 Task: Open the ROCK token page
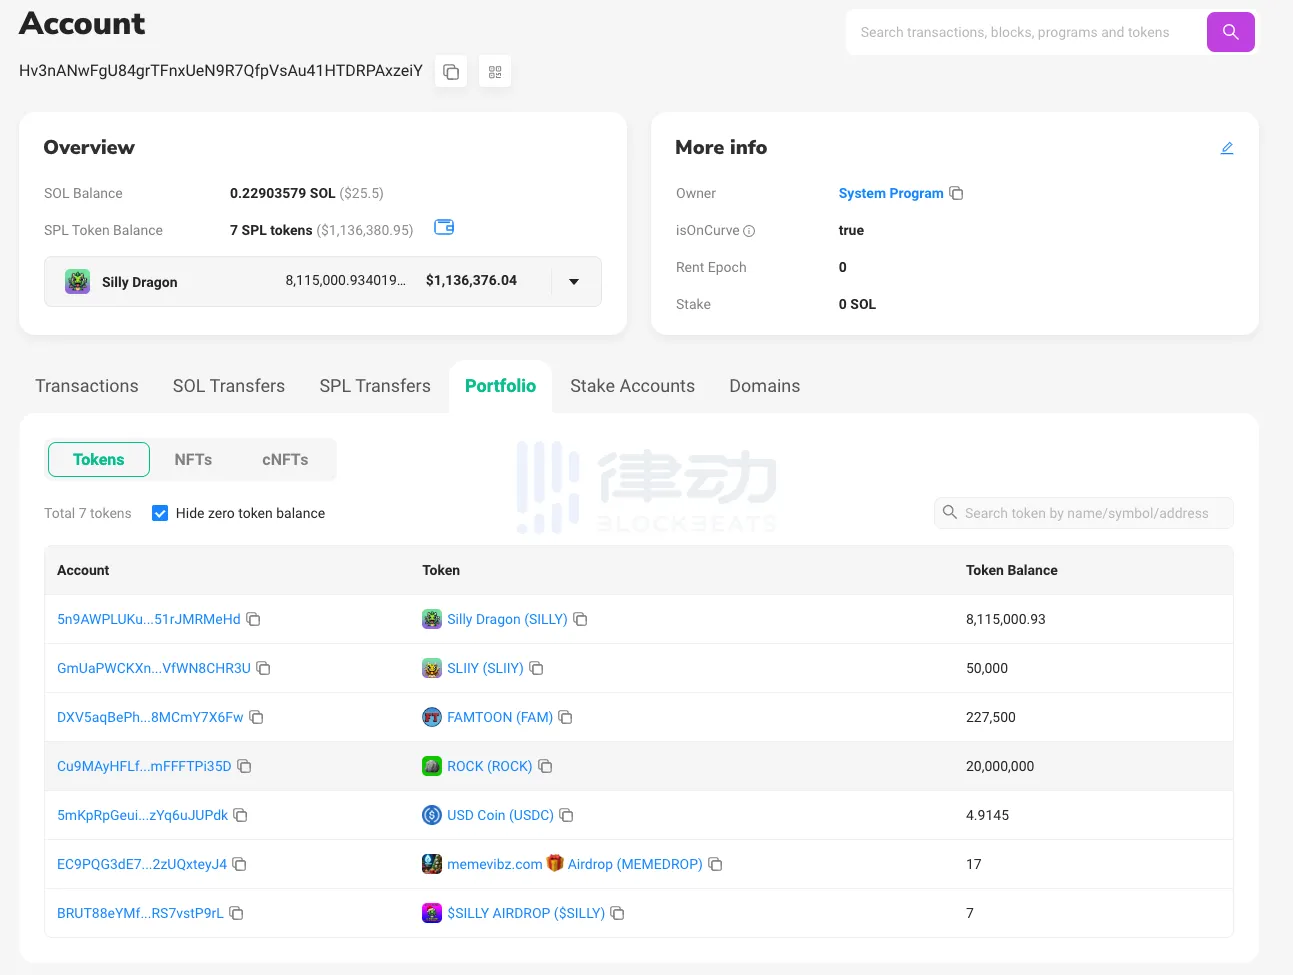click(x=489, y=766)
